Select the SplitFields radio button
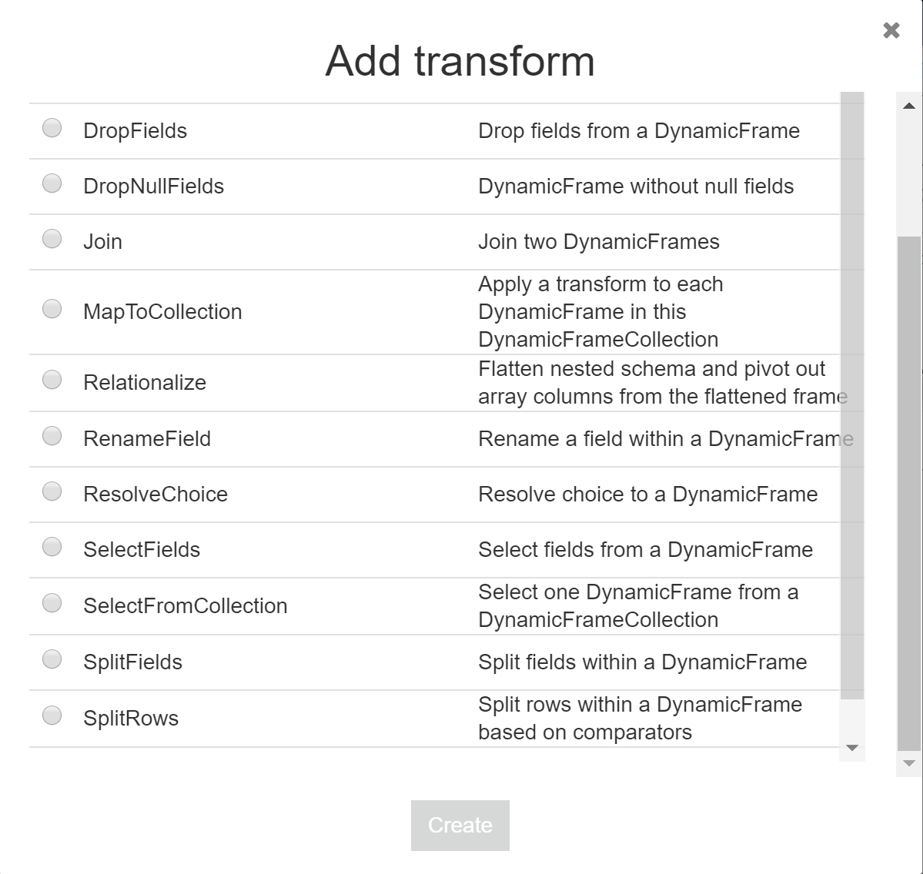Image resolution: width=923 pixels, height=874 pixels. [x=52, y=659]
